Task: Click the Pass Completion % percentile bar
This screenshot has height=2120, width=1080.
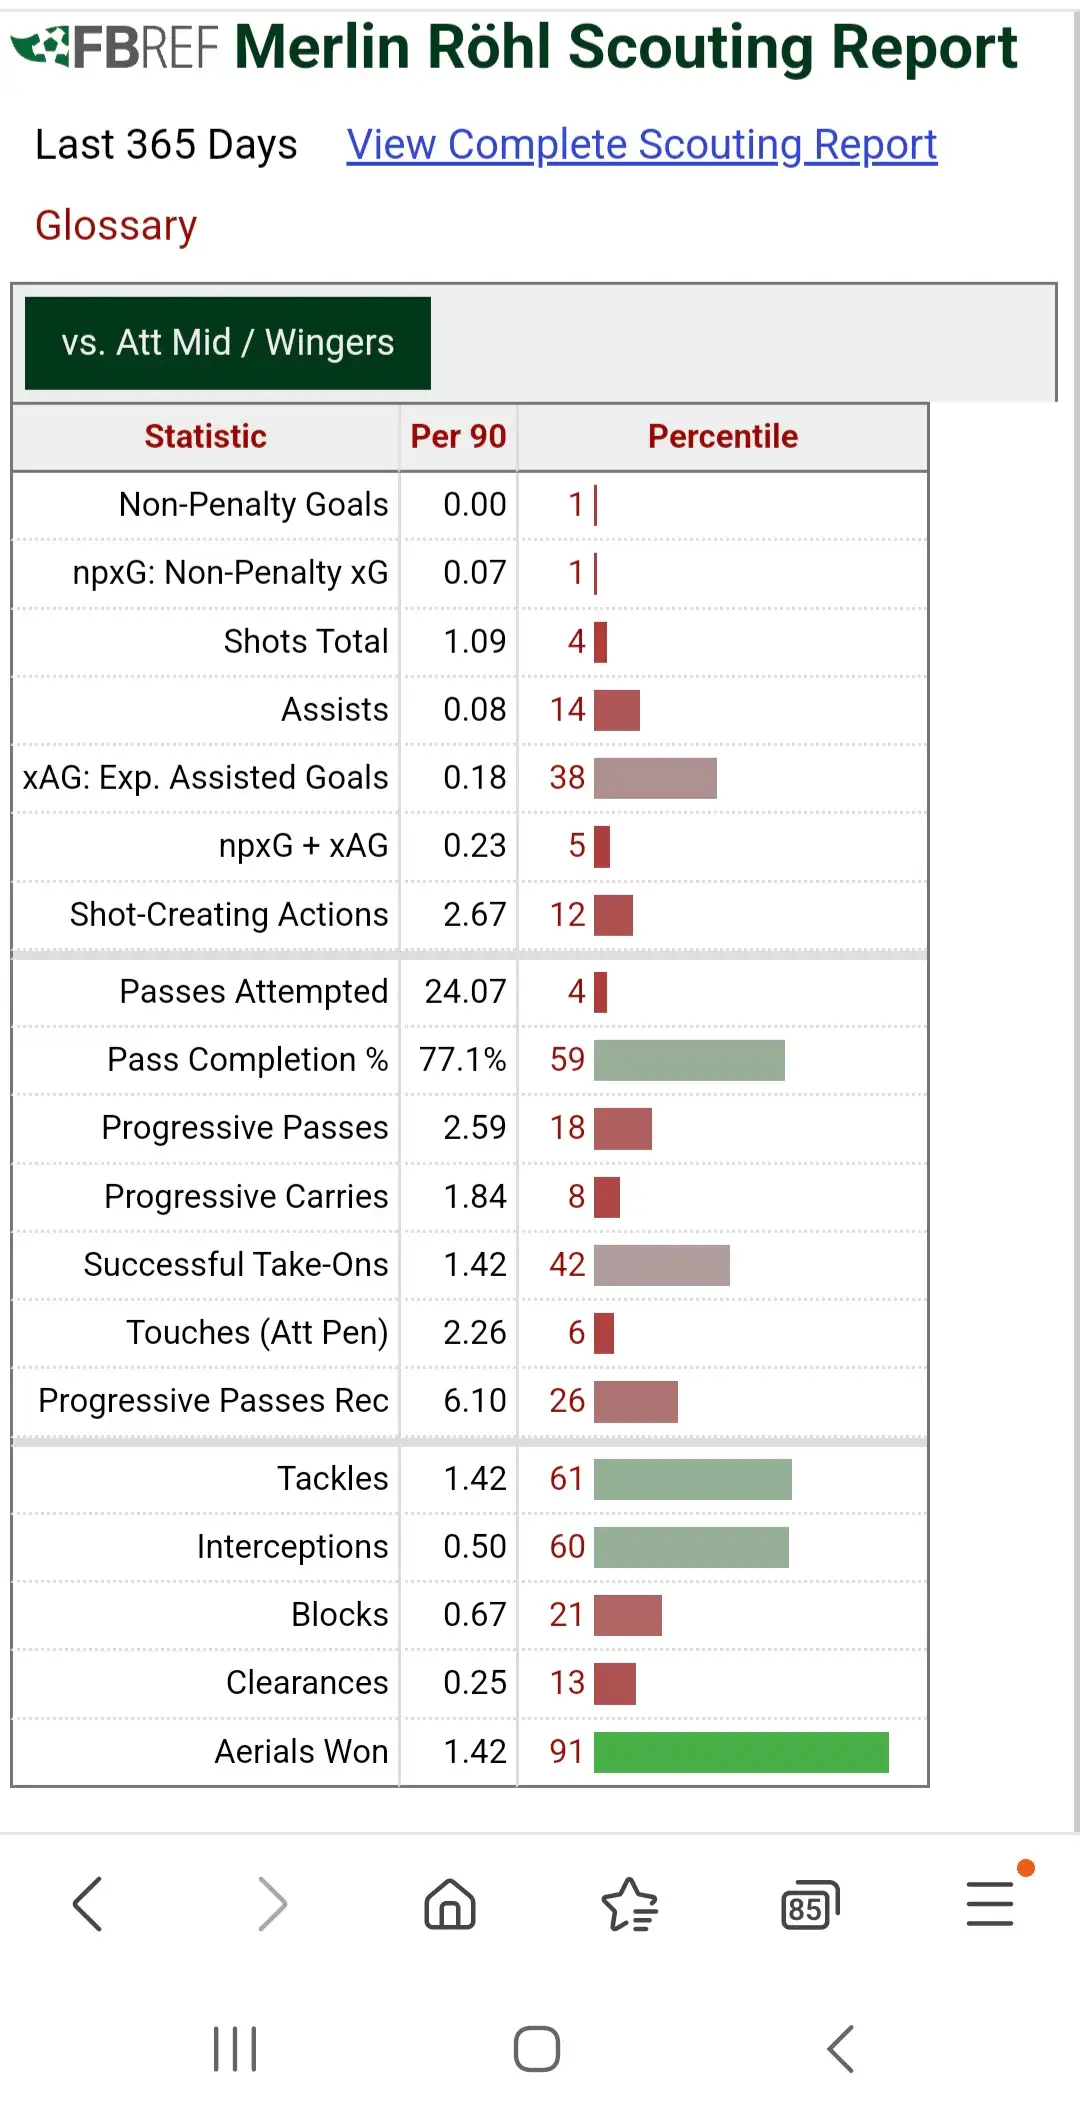Action: pos(689,1060)
